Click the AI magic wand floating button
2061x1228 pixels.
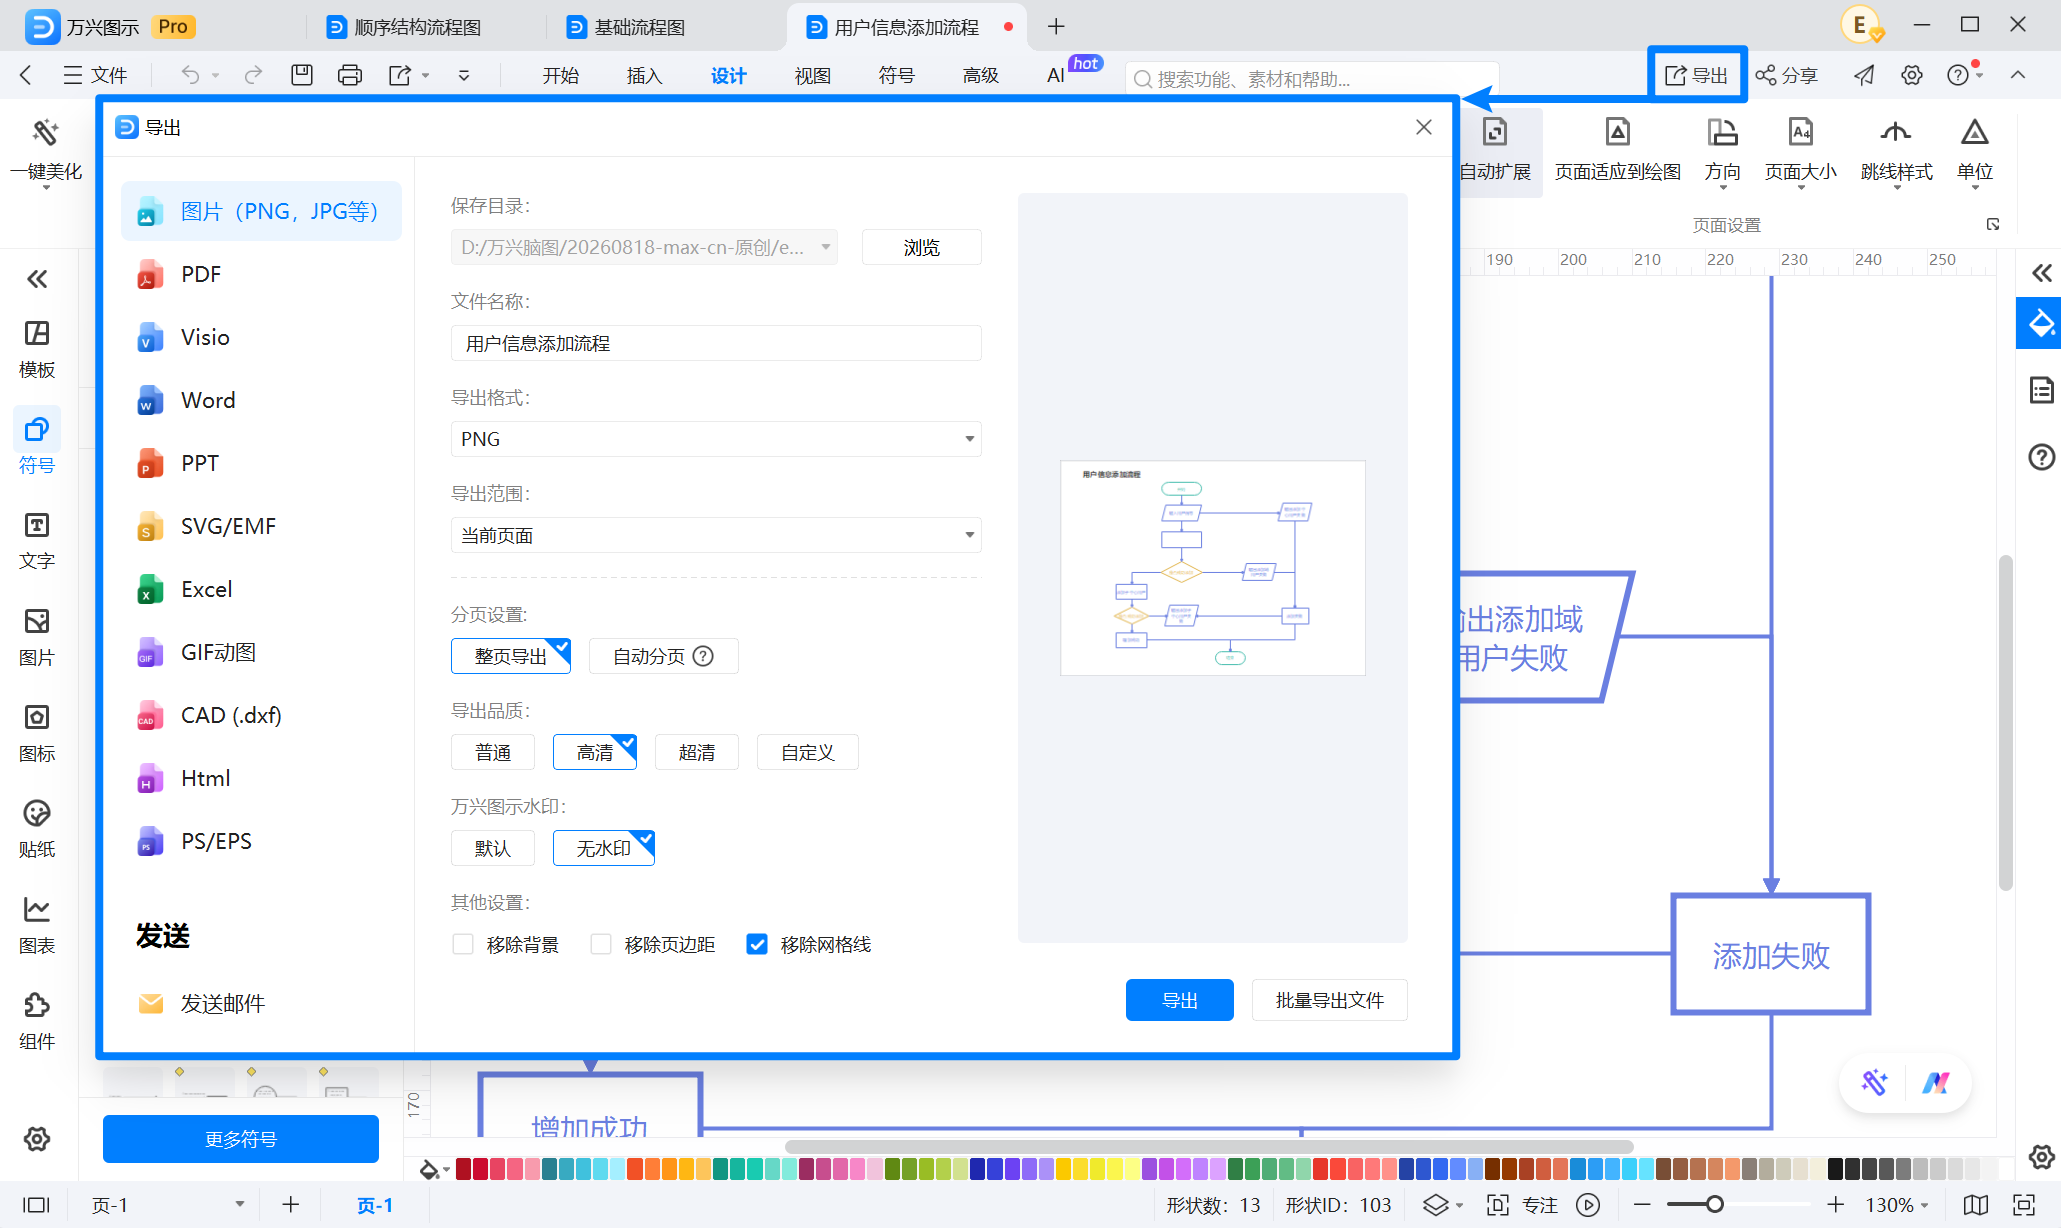tap(1873, 1082)
